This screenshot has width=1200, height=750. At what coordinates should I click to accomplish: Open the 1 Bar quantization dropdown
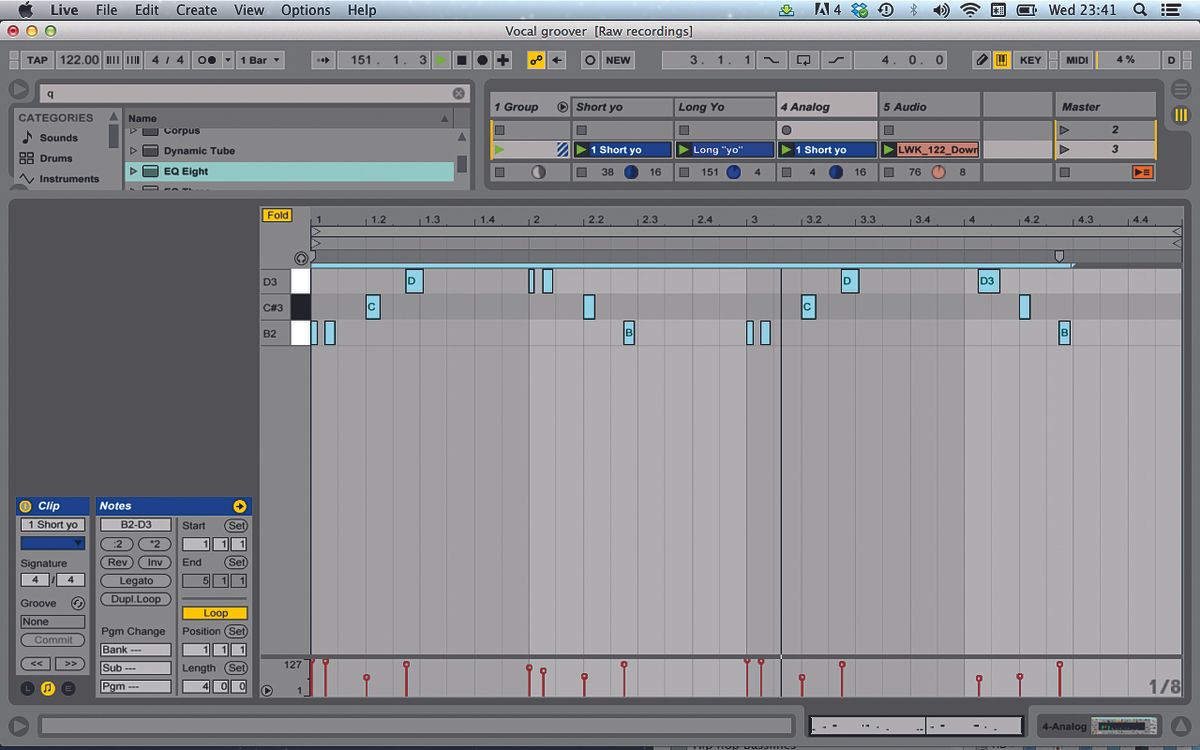coord(258,60)
